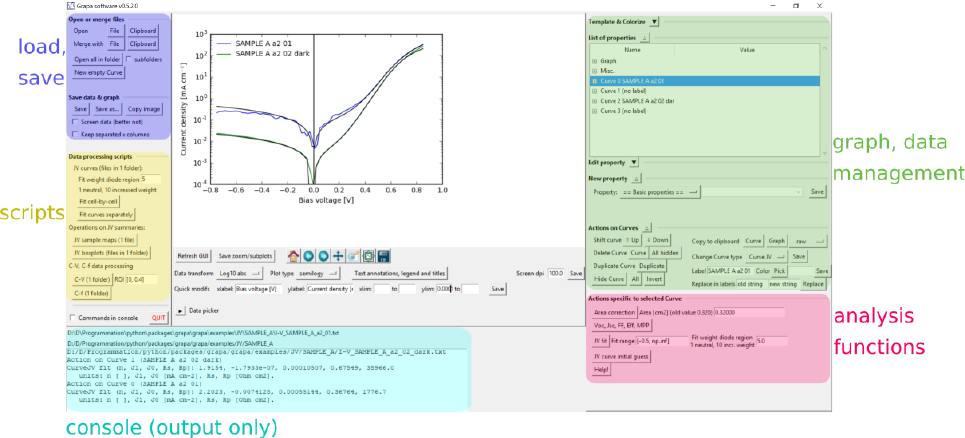Activate the Pan move-cross tool icon
This screenshot has height=438, width=965.
click(x=339, y=256)
